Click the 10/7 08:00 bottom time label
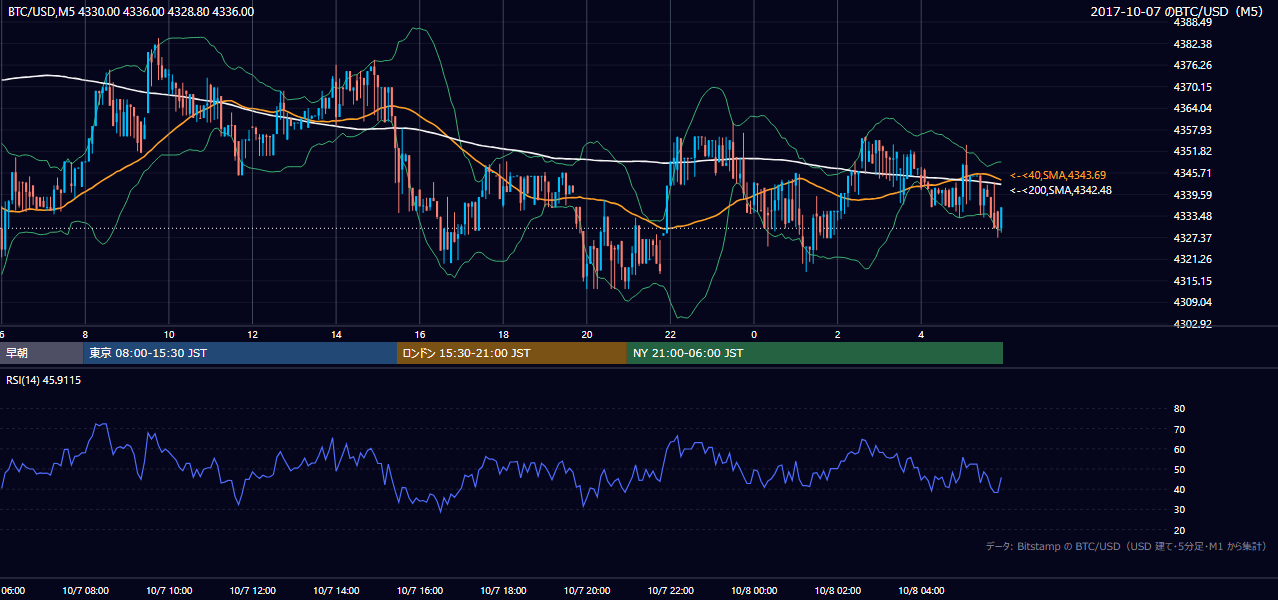1278x600 pixels. click(x=85, y=591)
